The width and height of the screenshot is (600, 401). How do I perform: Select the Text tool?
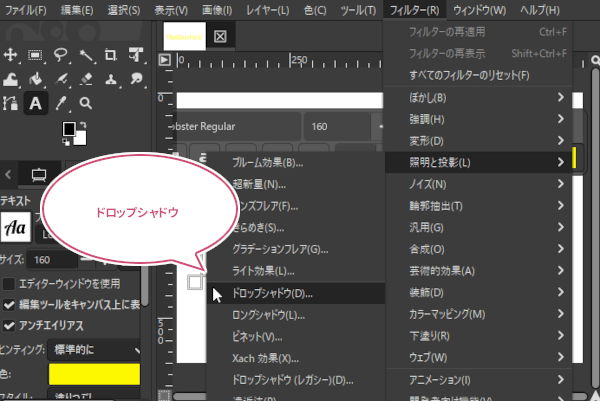(x=36, y=103)
